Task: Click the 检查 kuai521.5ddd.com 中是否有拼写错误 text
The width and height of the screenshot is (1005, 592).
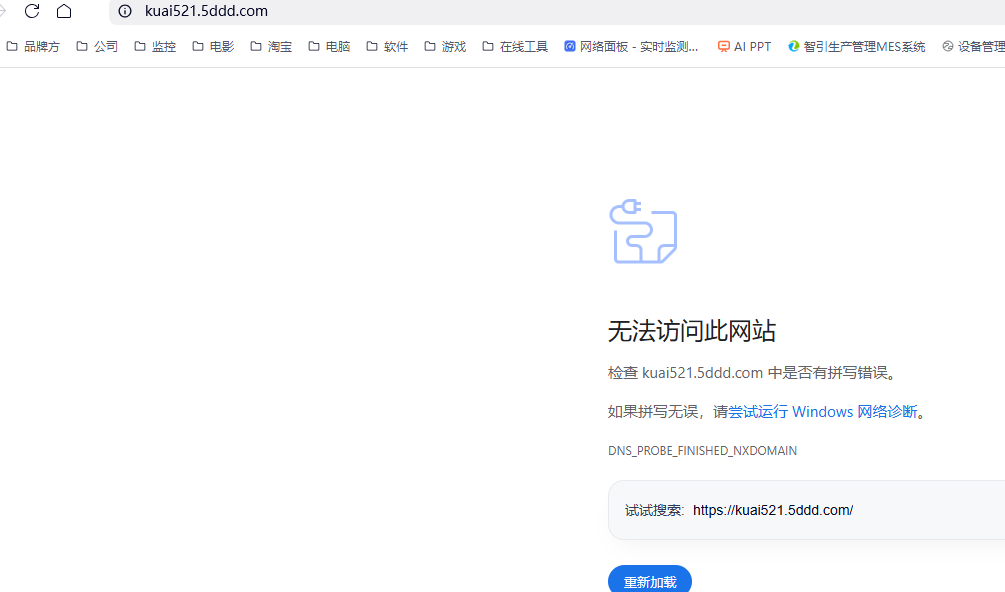Action: pyautogui.click(x=752, y=373)
